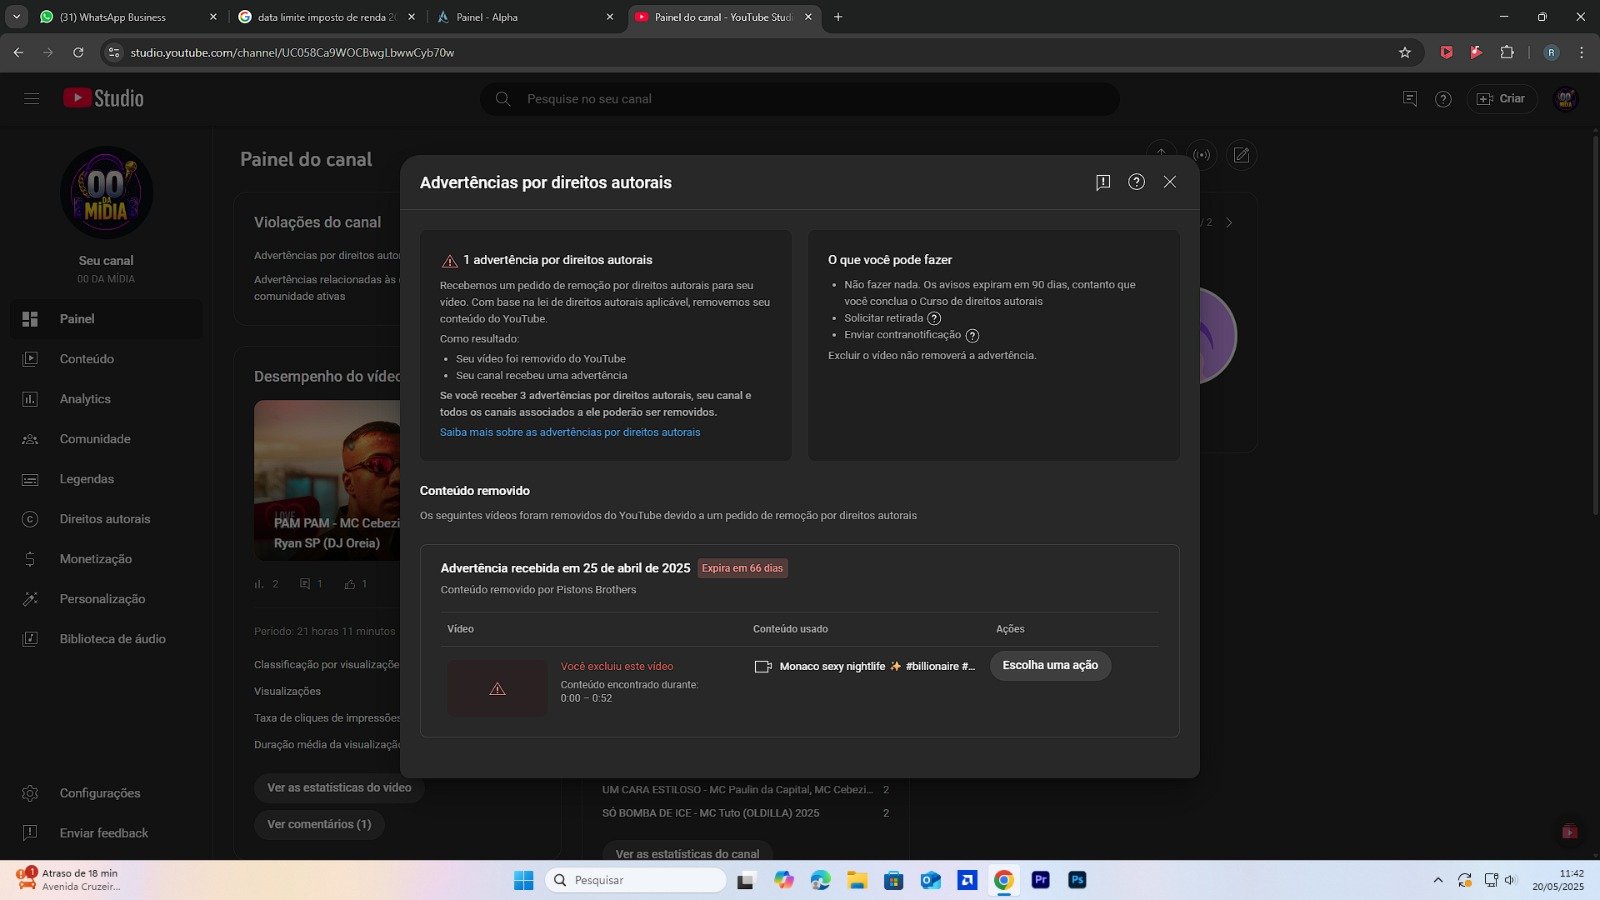Open Biblioteca de áudio in the sidebar
Viewport: 1600px width, 900px height.
pyautogui.click(x=106, y=639)
